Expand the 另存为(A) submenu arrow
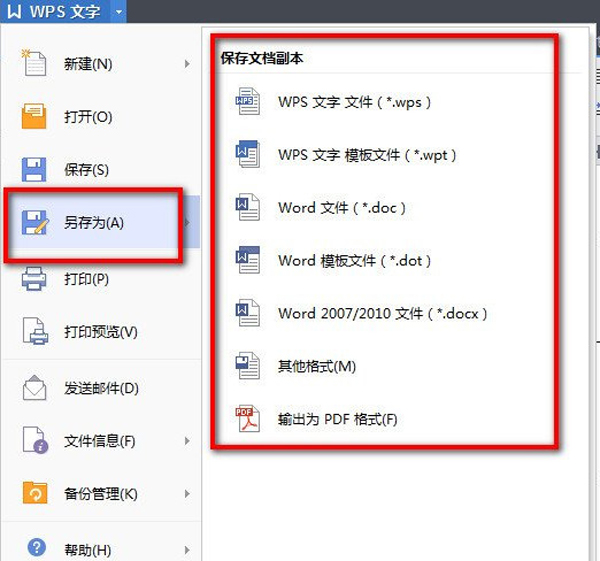600x561 pixels. click(x=188, y=222)
